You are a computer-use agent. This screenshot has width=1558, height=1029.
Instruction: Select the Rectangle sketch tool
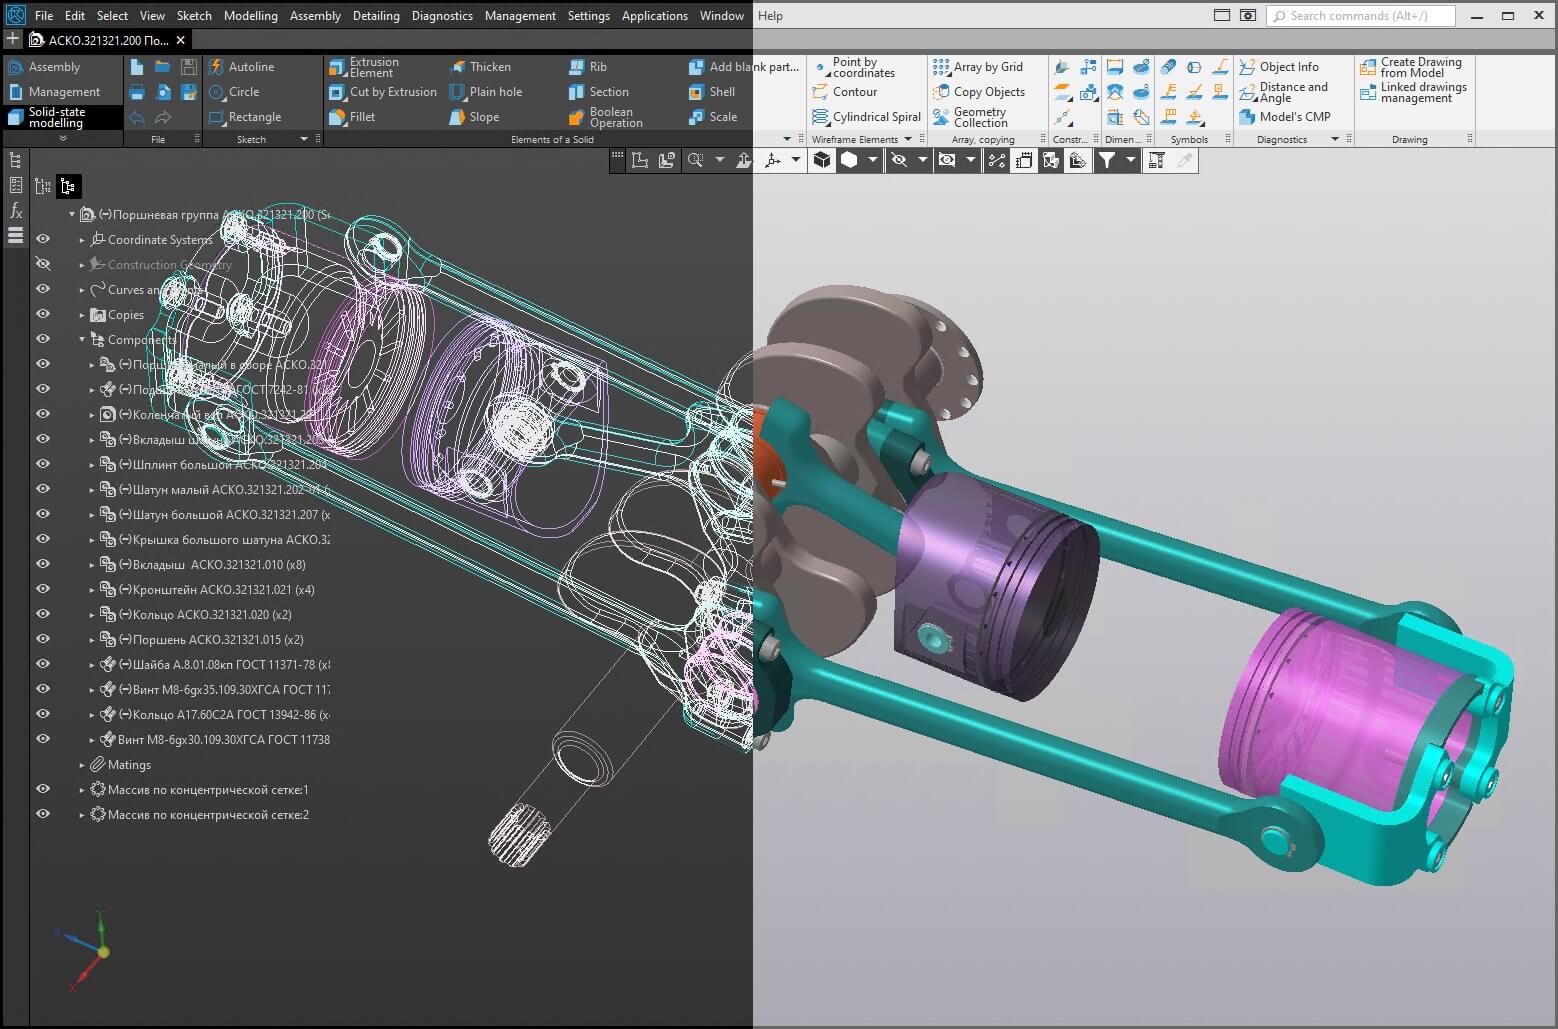pos(245,117)
